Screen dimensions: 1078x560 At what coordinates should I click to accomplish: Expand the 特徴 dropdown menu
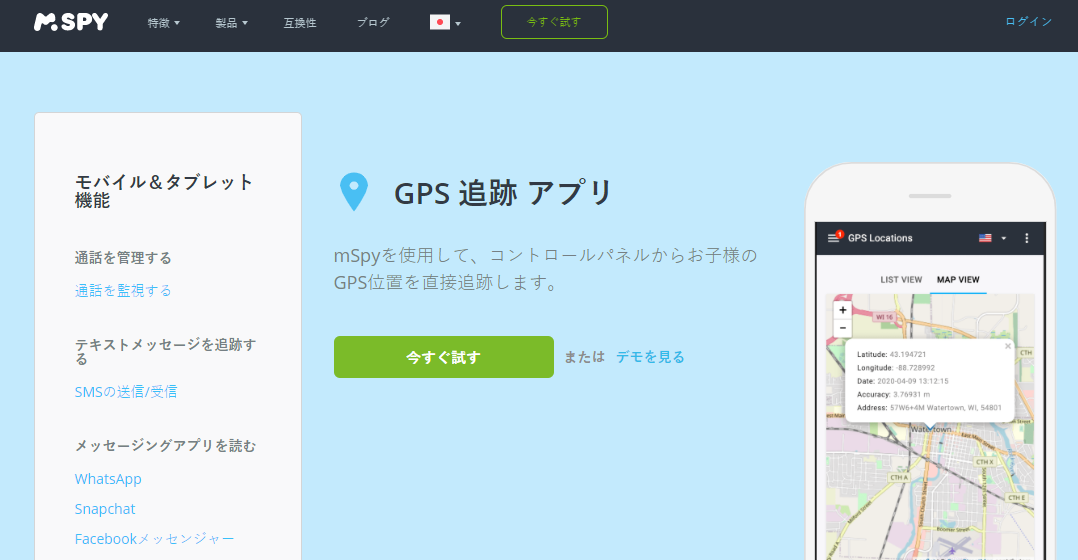tap(164, 23)
